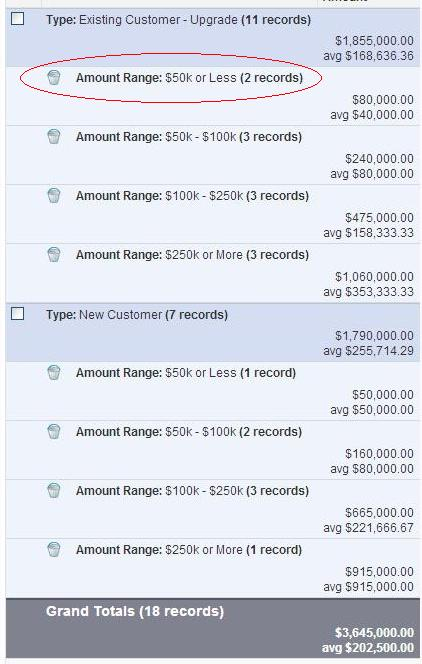Click Grand Totals (18 records) label

(x=135, y=611)
